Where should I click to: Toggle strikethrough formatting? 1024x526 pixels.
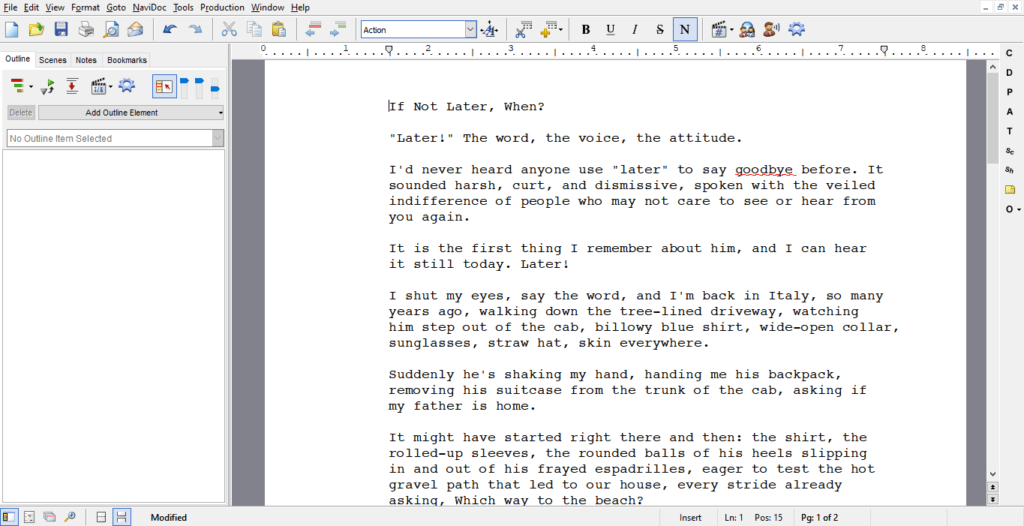point(660,29)
